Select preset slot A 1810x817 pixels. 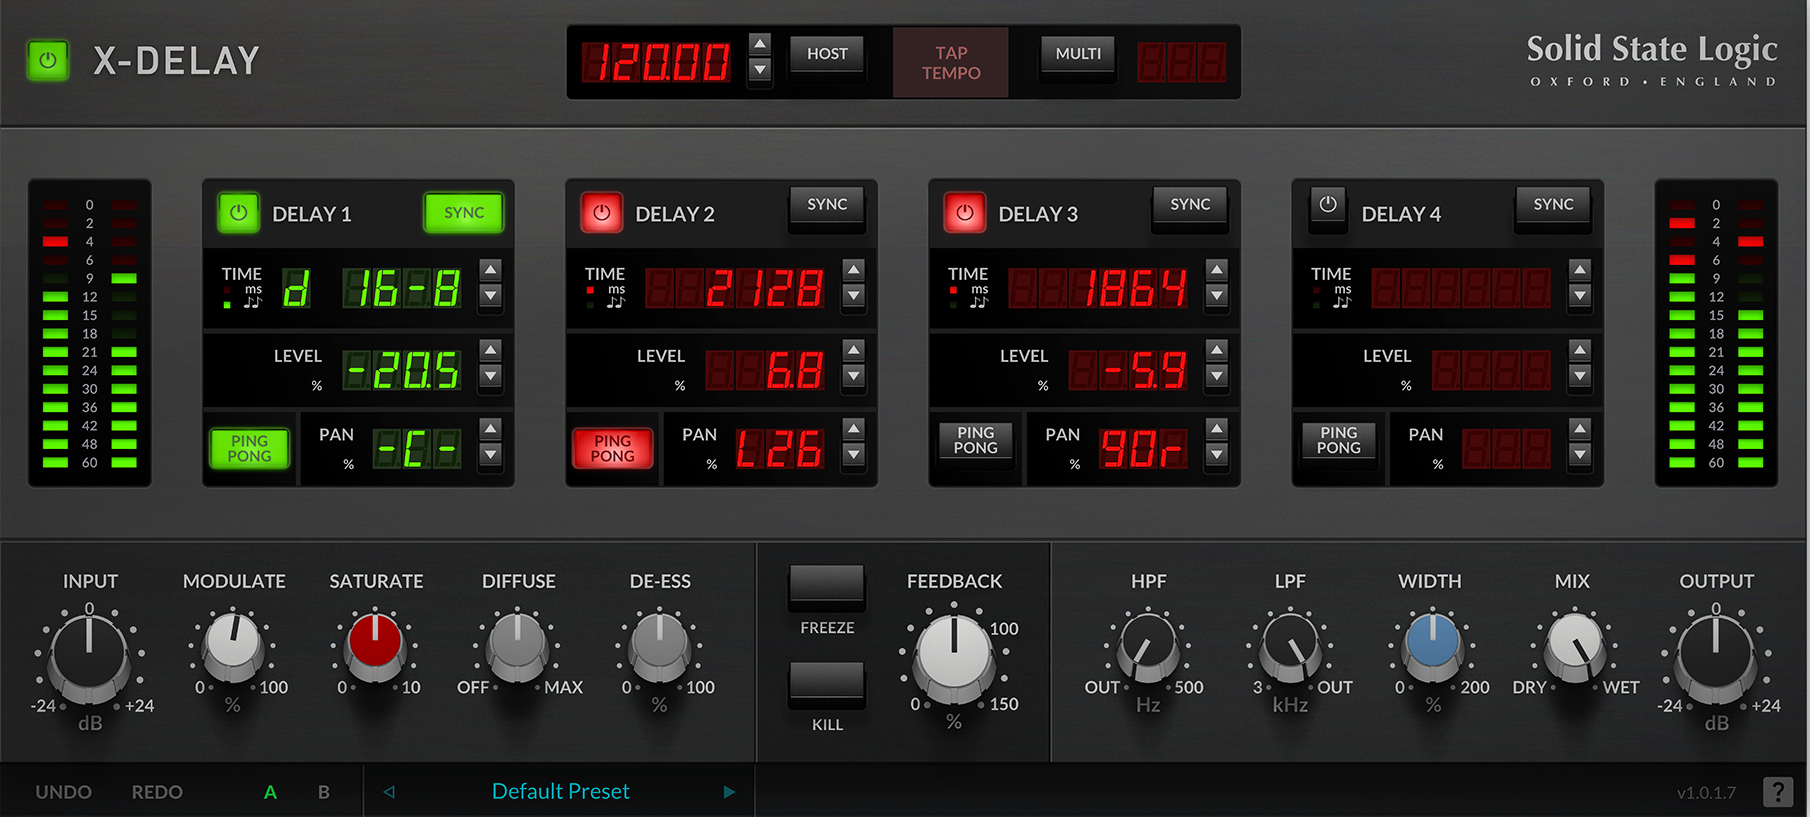click(270, 792)
